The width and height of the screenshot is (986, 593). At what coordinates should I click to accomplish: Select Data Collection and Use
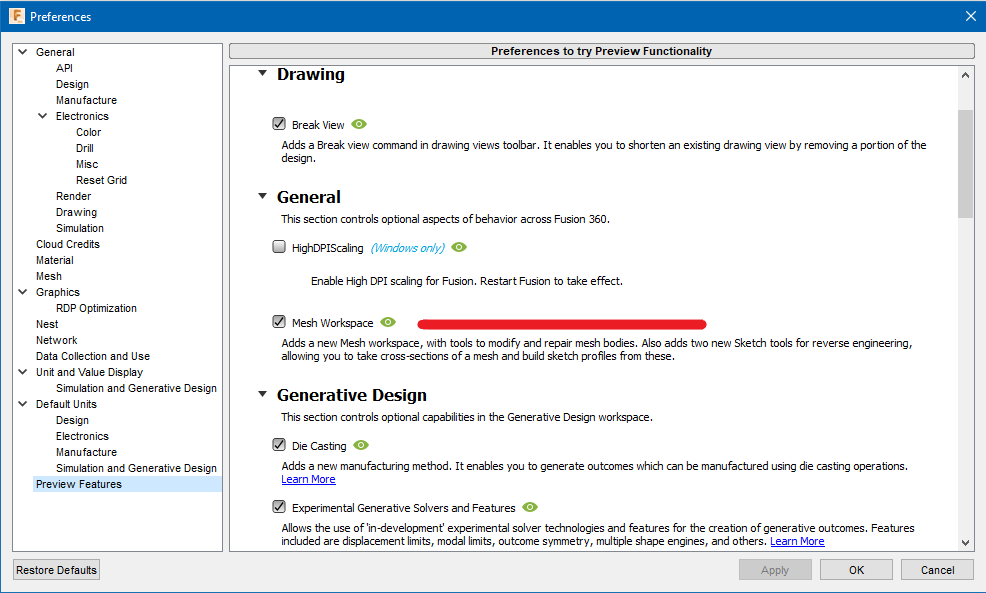(92, 356)
